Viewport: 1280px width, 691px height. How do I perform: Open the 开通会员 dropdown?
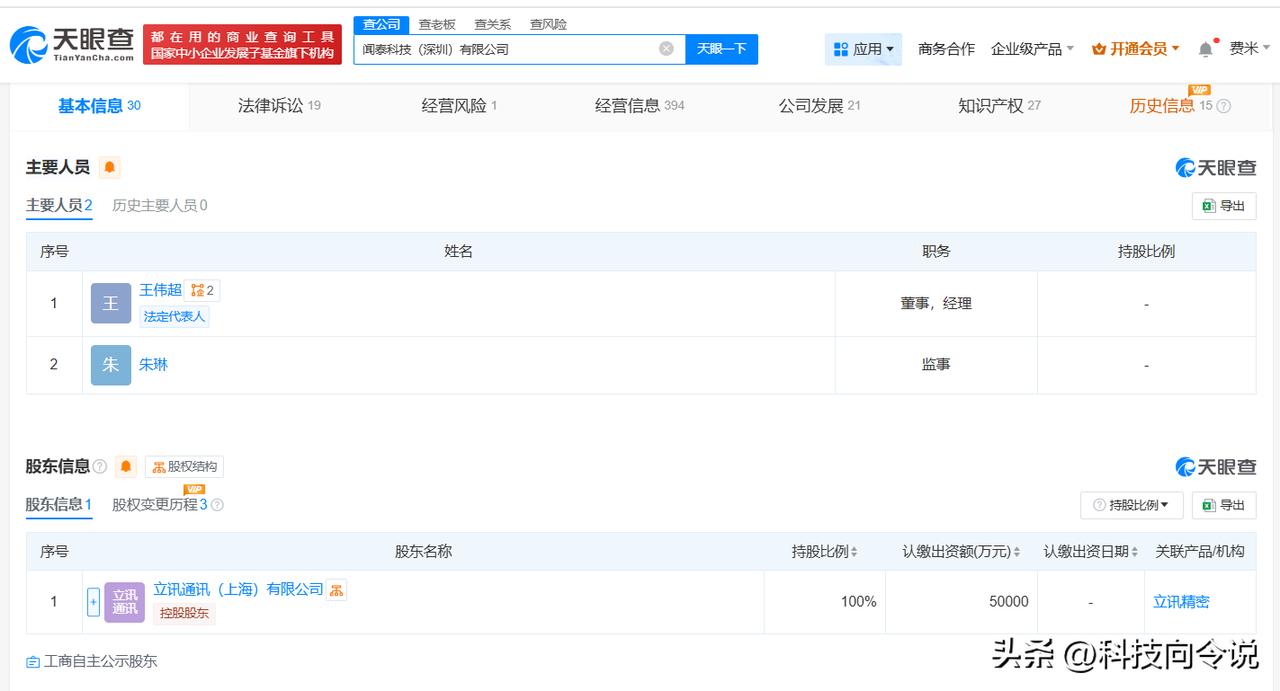click(1136, 49)
